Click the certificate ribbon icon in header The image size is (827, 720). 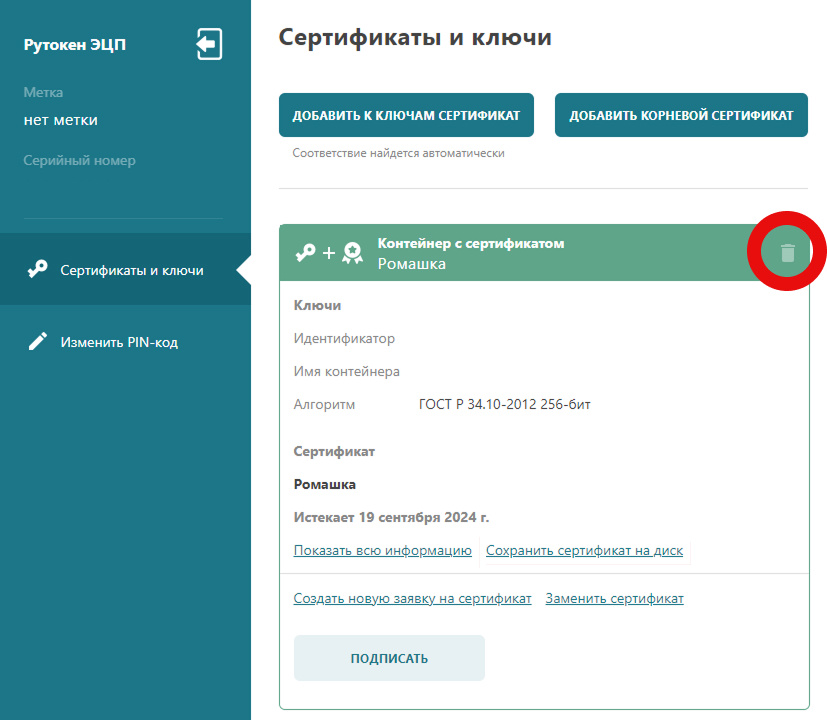pyautogui.click(x=352, y=253)
